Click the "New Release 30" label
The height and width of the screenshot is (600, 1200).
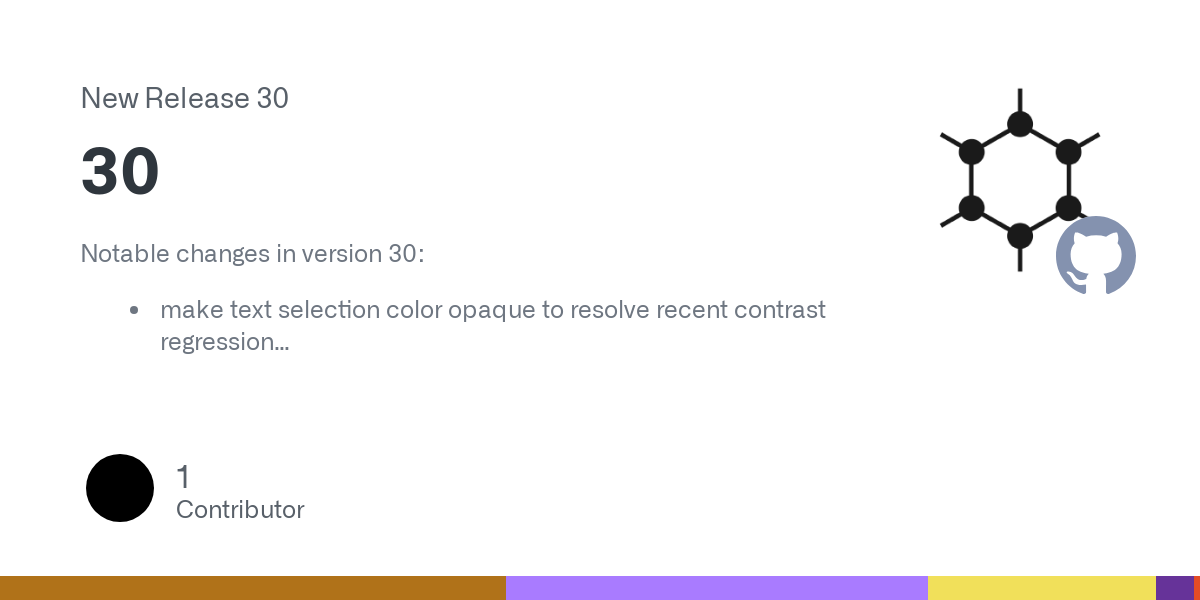[x=185, y=98]
